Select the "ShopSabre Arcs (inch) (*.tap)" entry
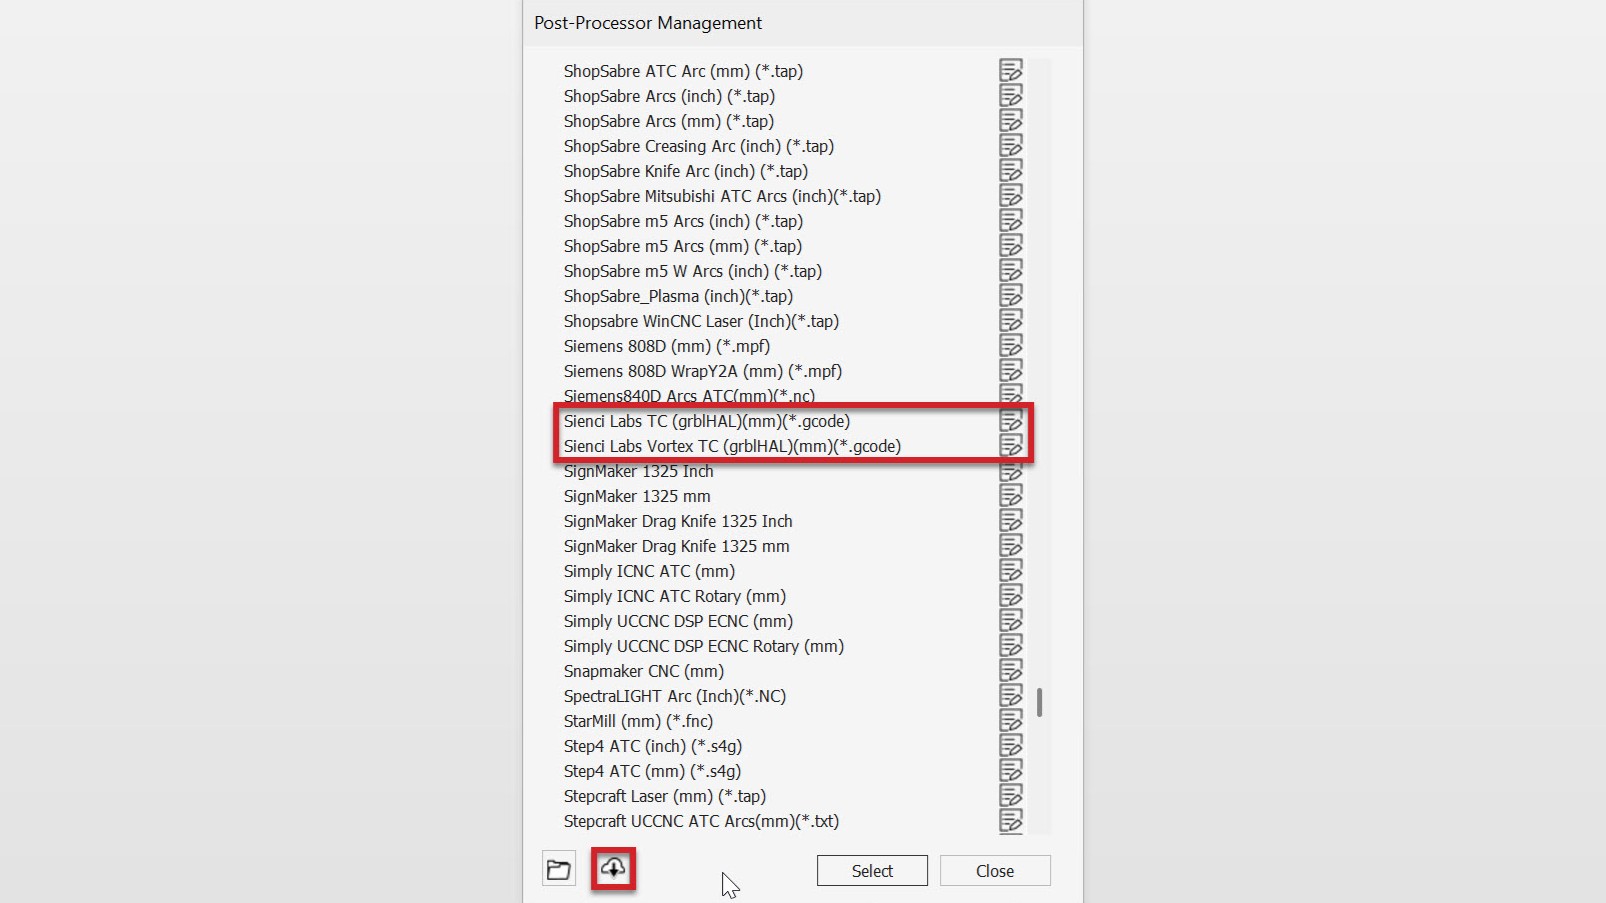Viewport: 1606px width, 903px height. (669, 96)
